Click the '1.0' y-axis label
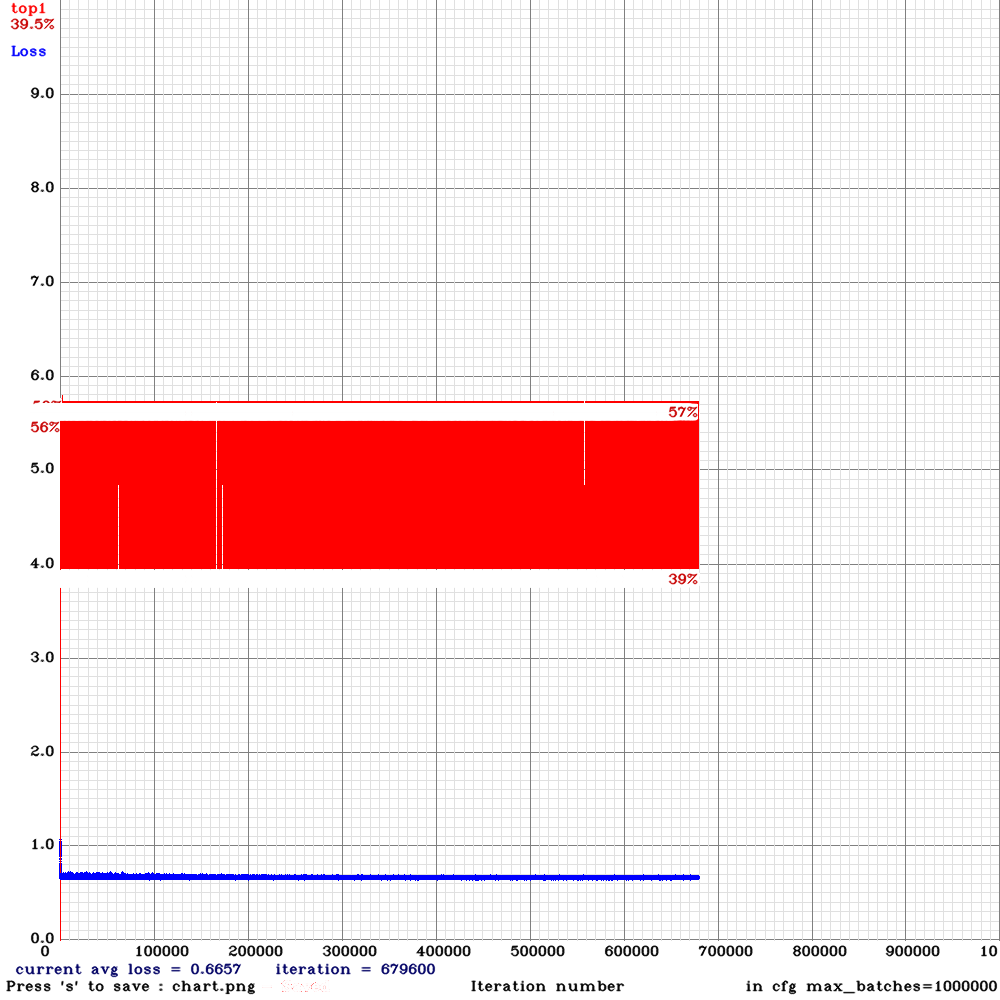This screenshot has height=1000, width=1000. [42, 845]
